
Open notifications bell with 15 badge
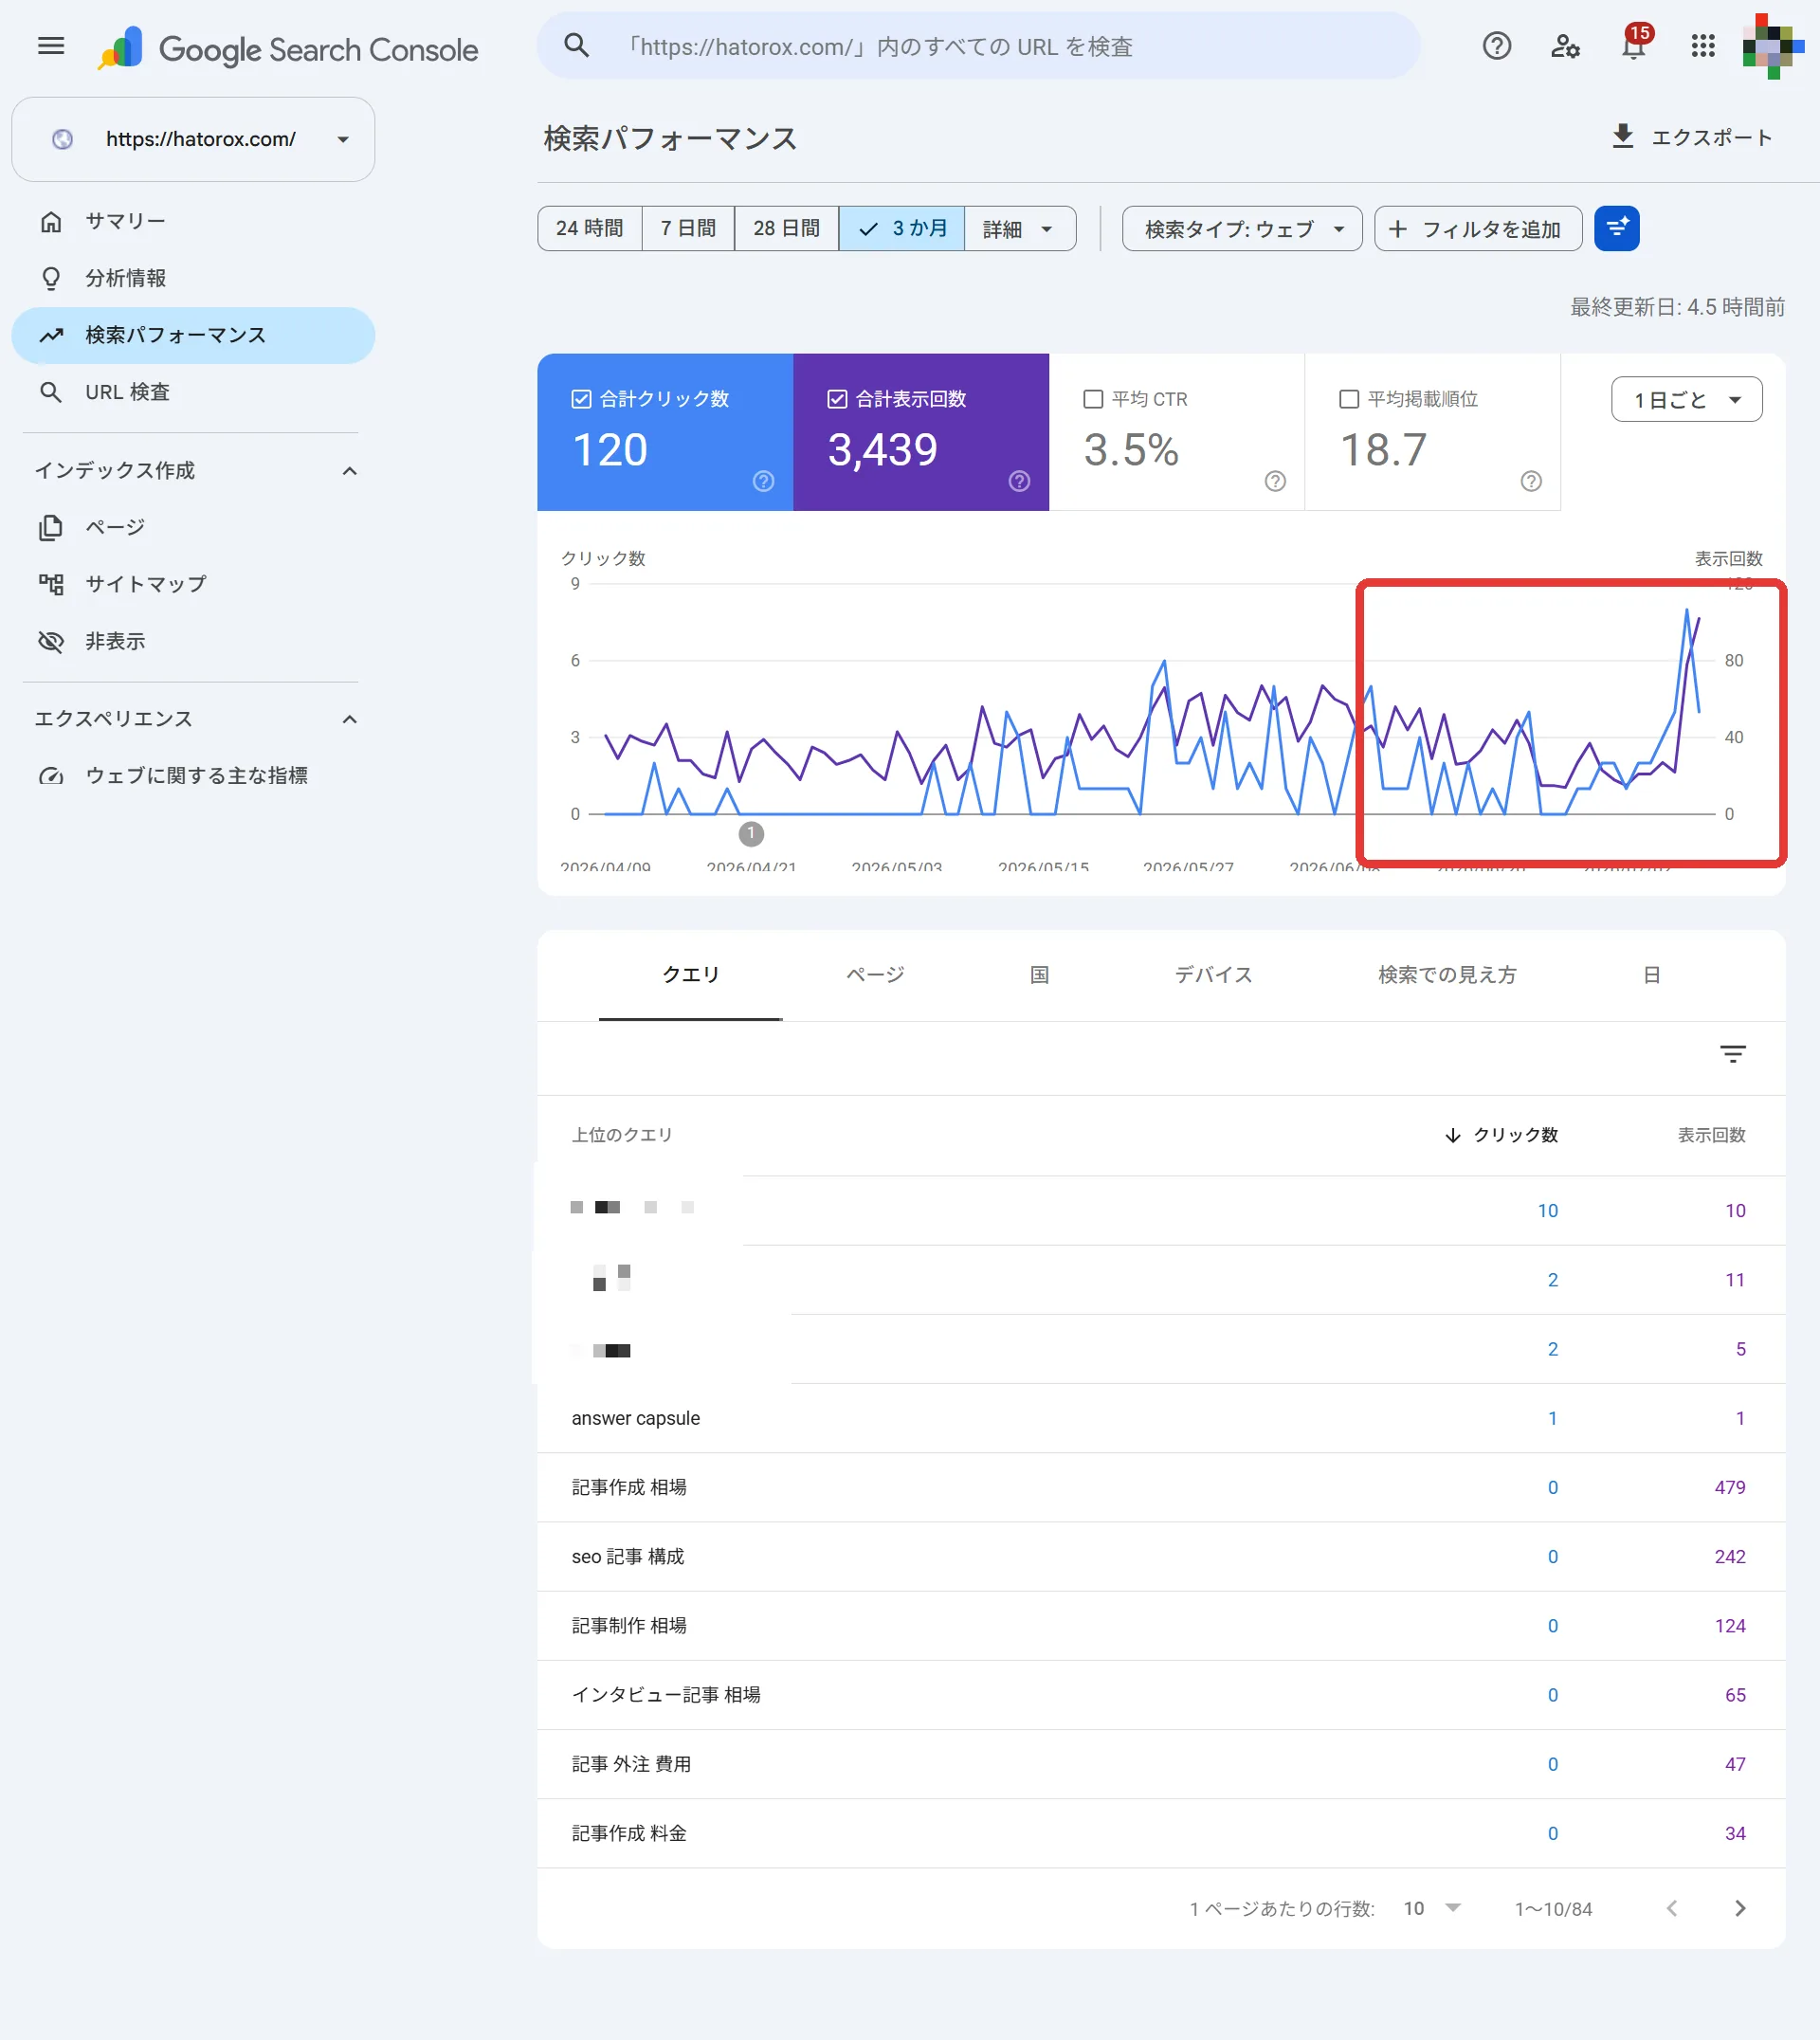pos(1634,45)
